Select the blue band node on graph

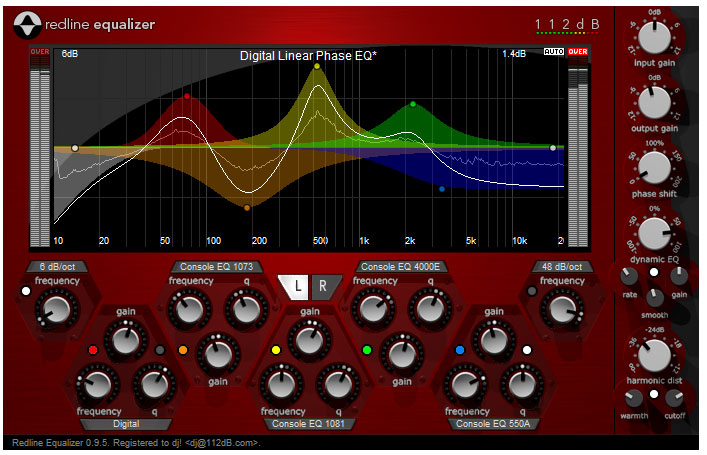point(442,189)
